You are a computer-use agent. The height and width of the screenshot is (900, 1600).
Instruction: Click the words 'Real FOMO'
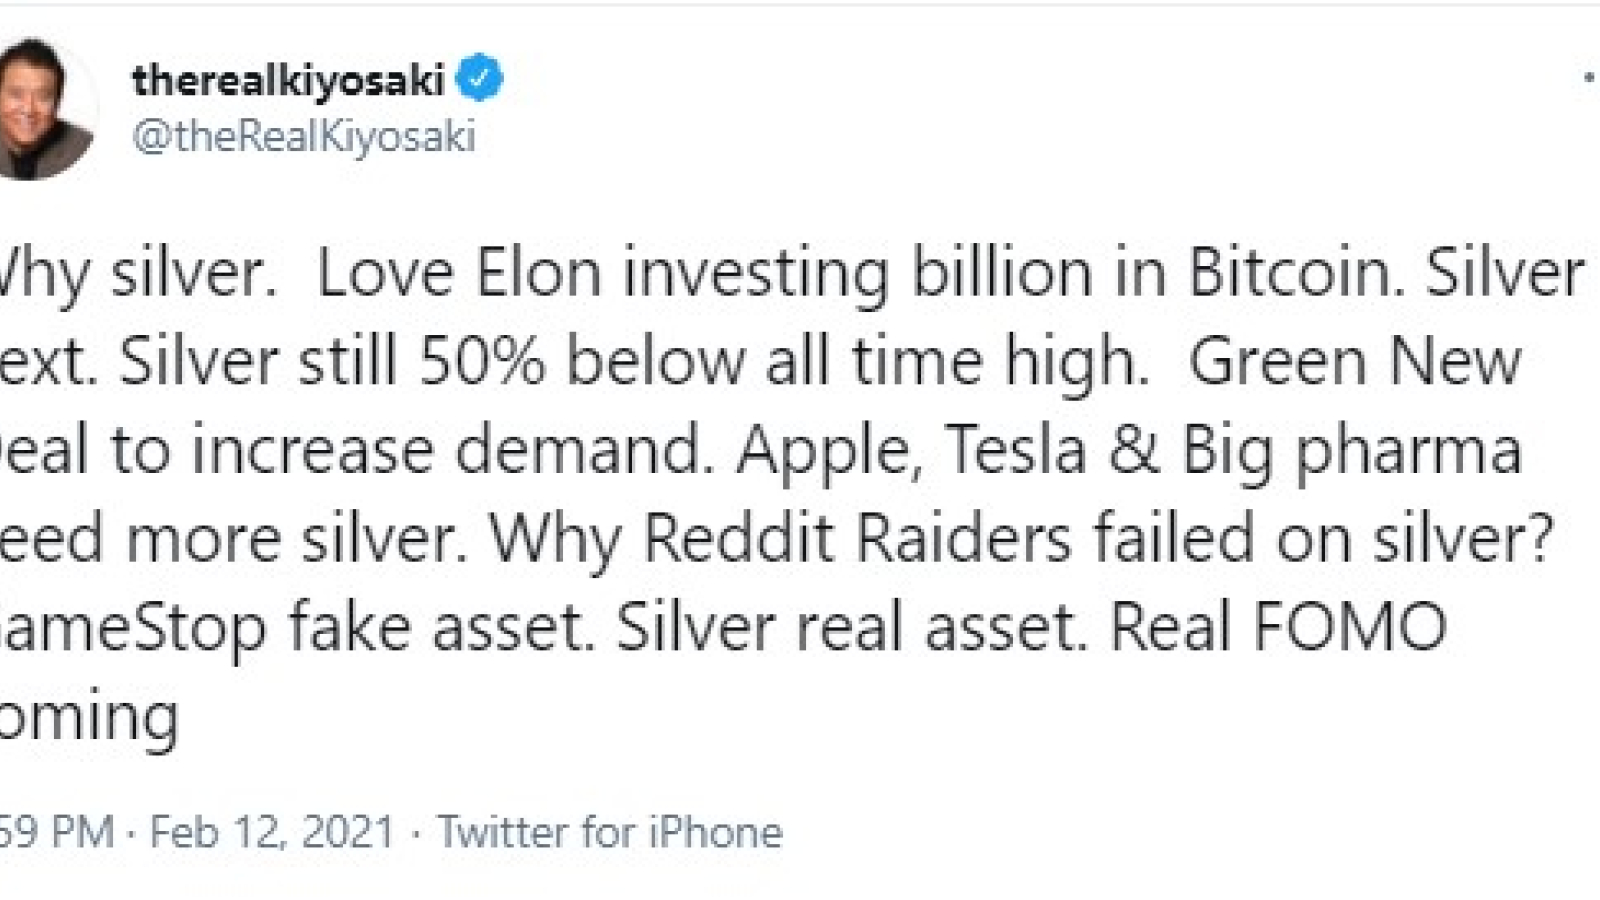[x=1278, y=628]
